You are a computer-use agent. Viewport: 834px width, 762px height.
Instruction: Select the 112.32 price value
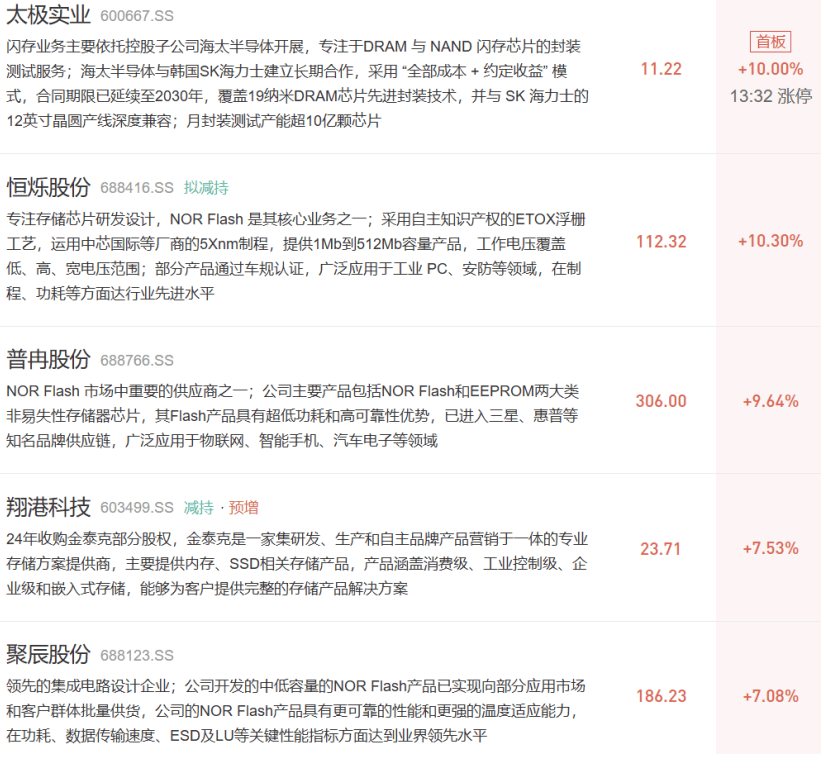[661, 241]
